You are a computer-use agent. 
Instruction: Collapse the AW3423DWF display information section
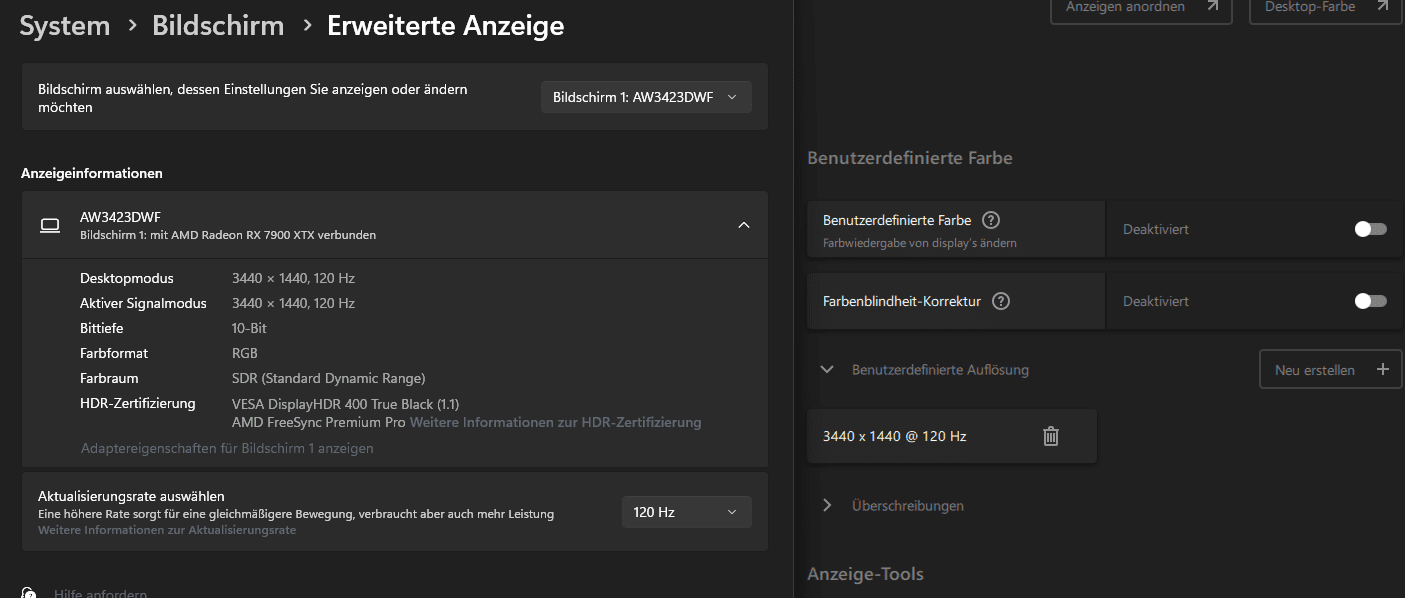743,225
